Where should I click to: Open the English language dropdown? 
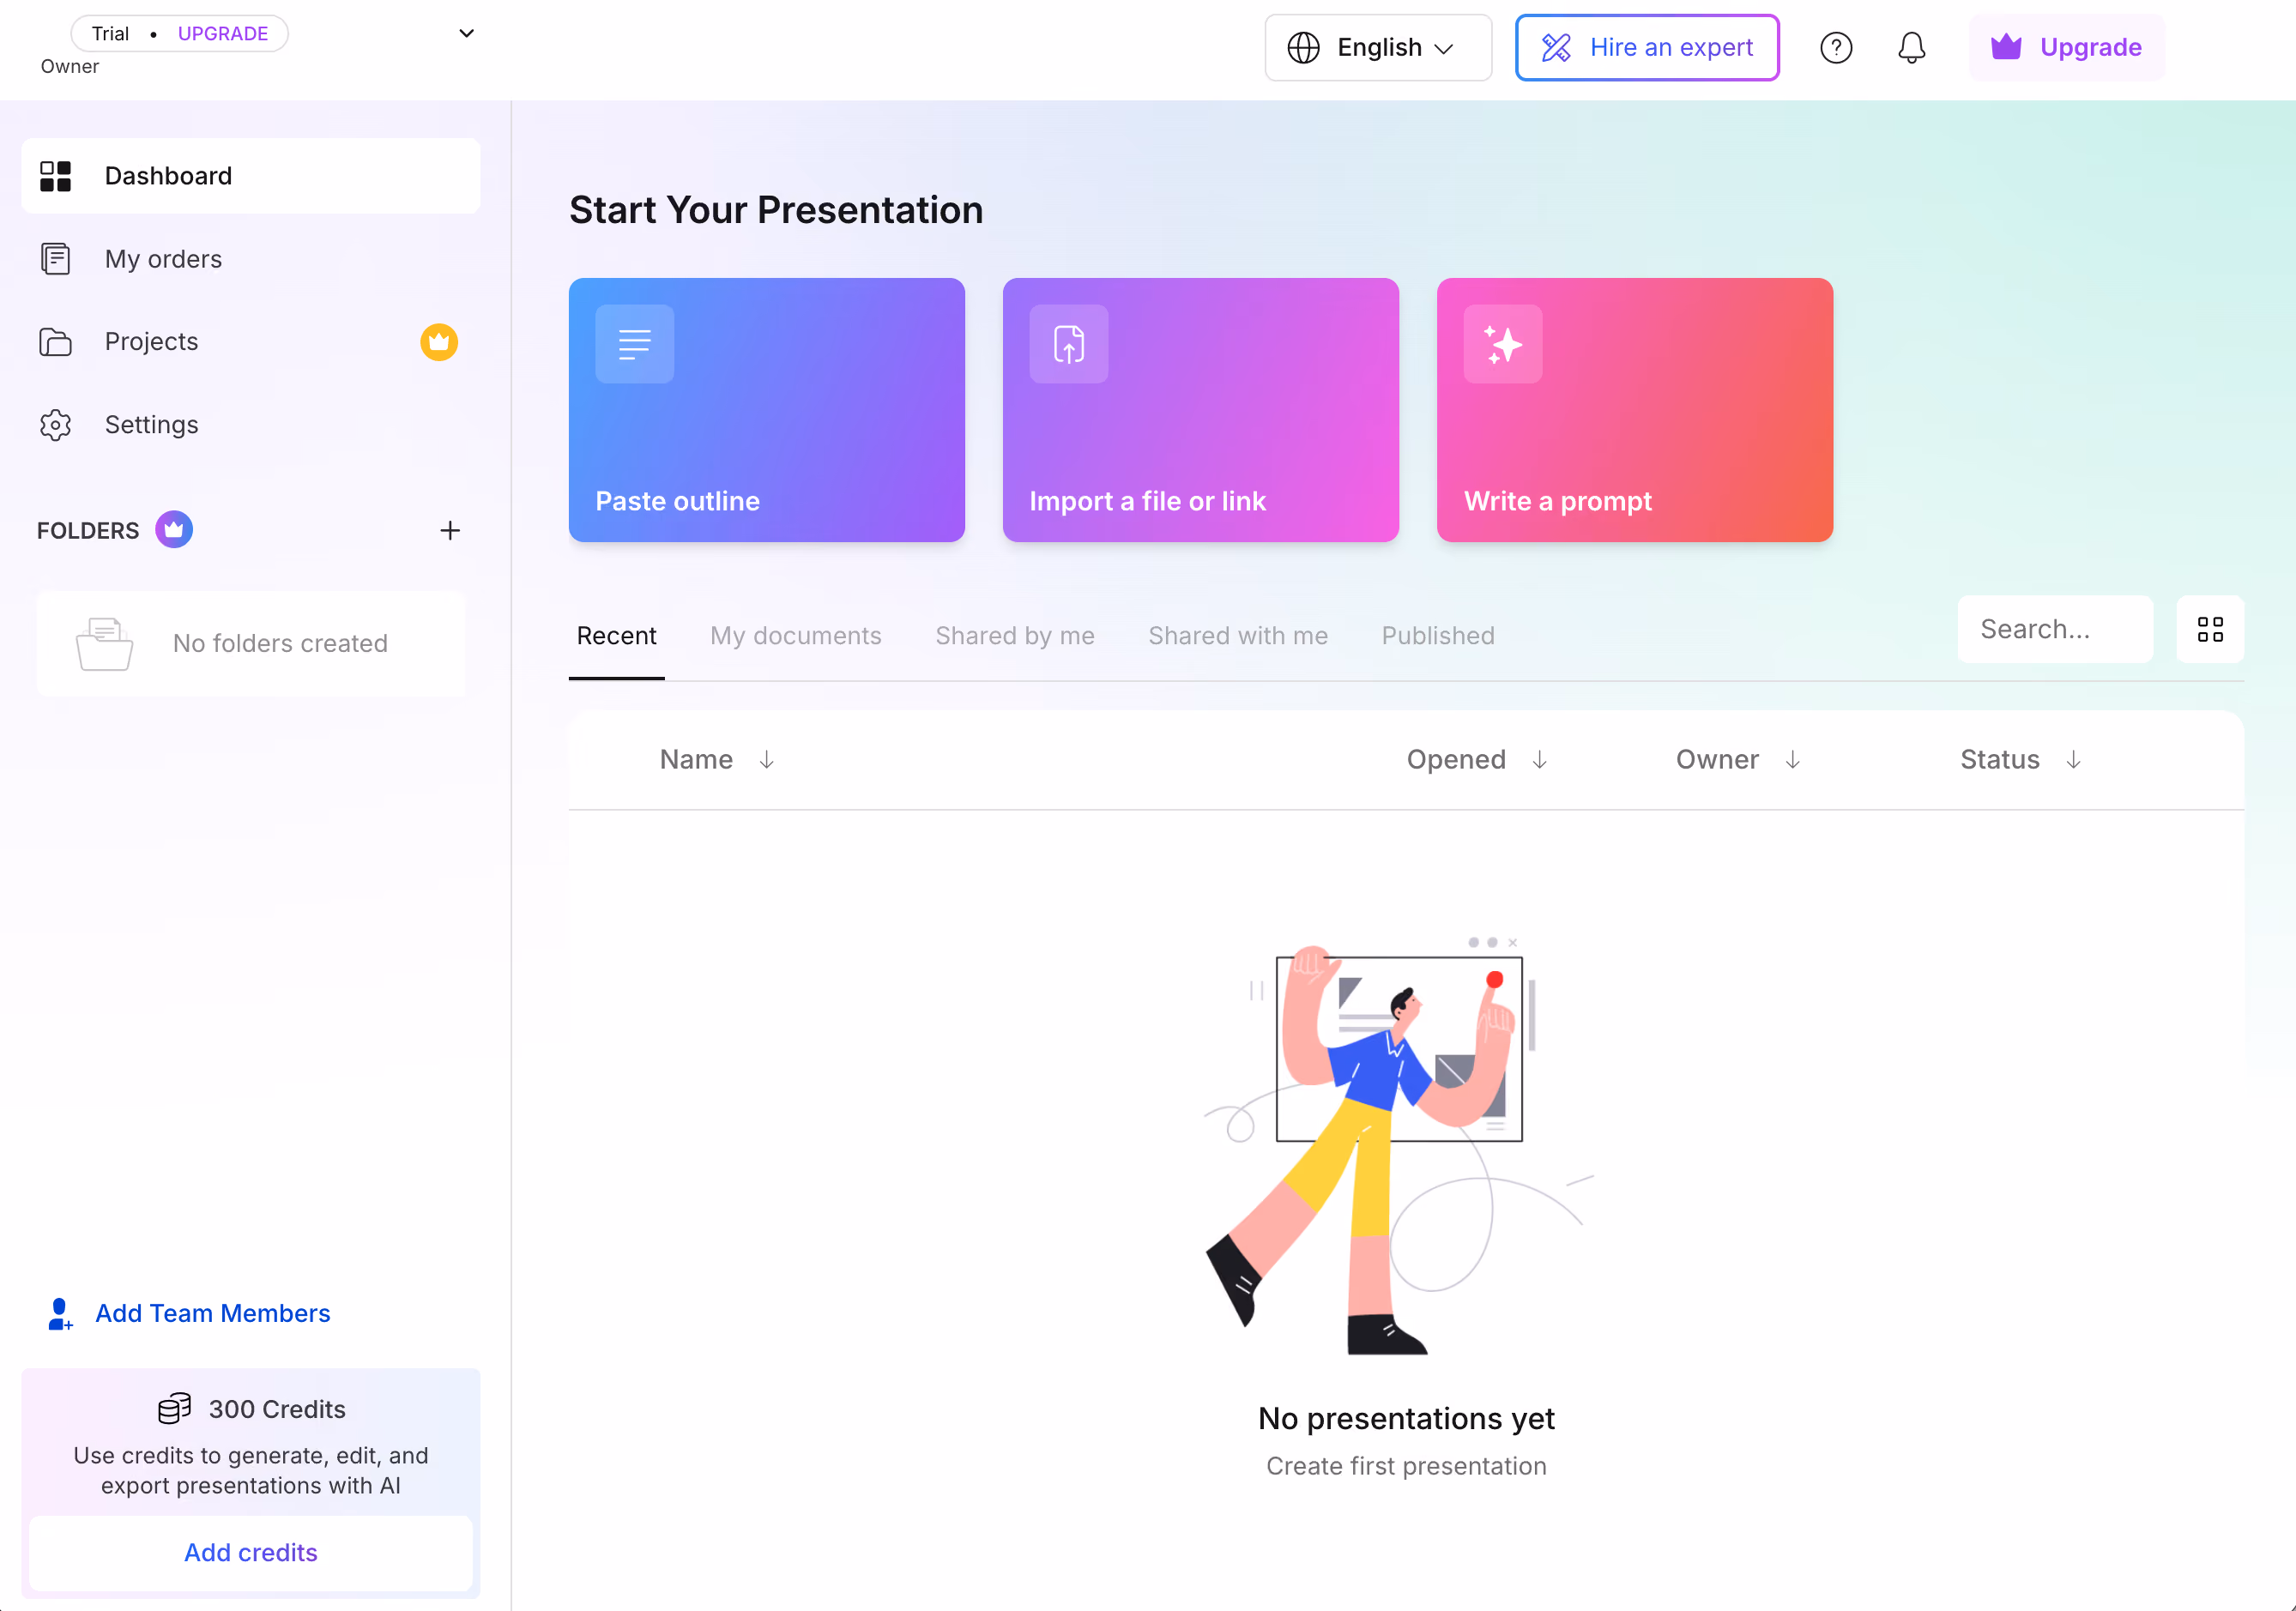[x=1378, y=48]
